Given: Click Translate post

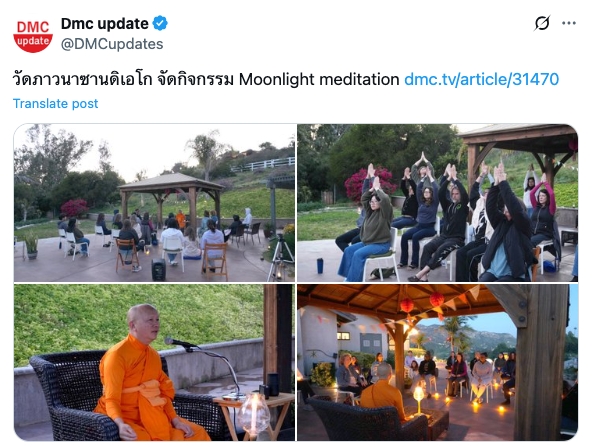Looking at the screenshot, I should [x=56, y=103].
